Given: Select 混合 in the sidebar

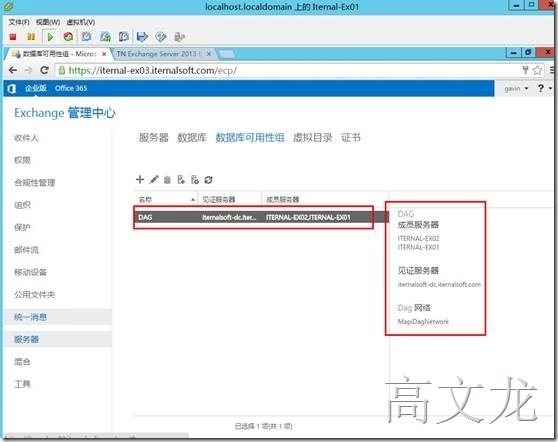Looking at the screenshot, I should [x=22, y=362].
